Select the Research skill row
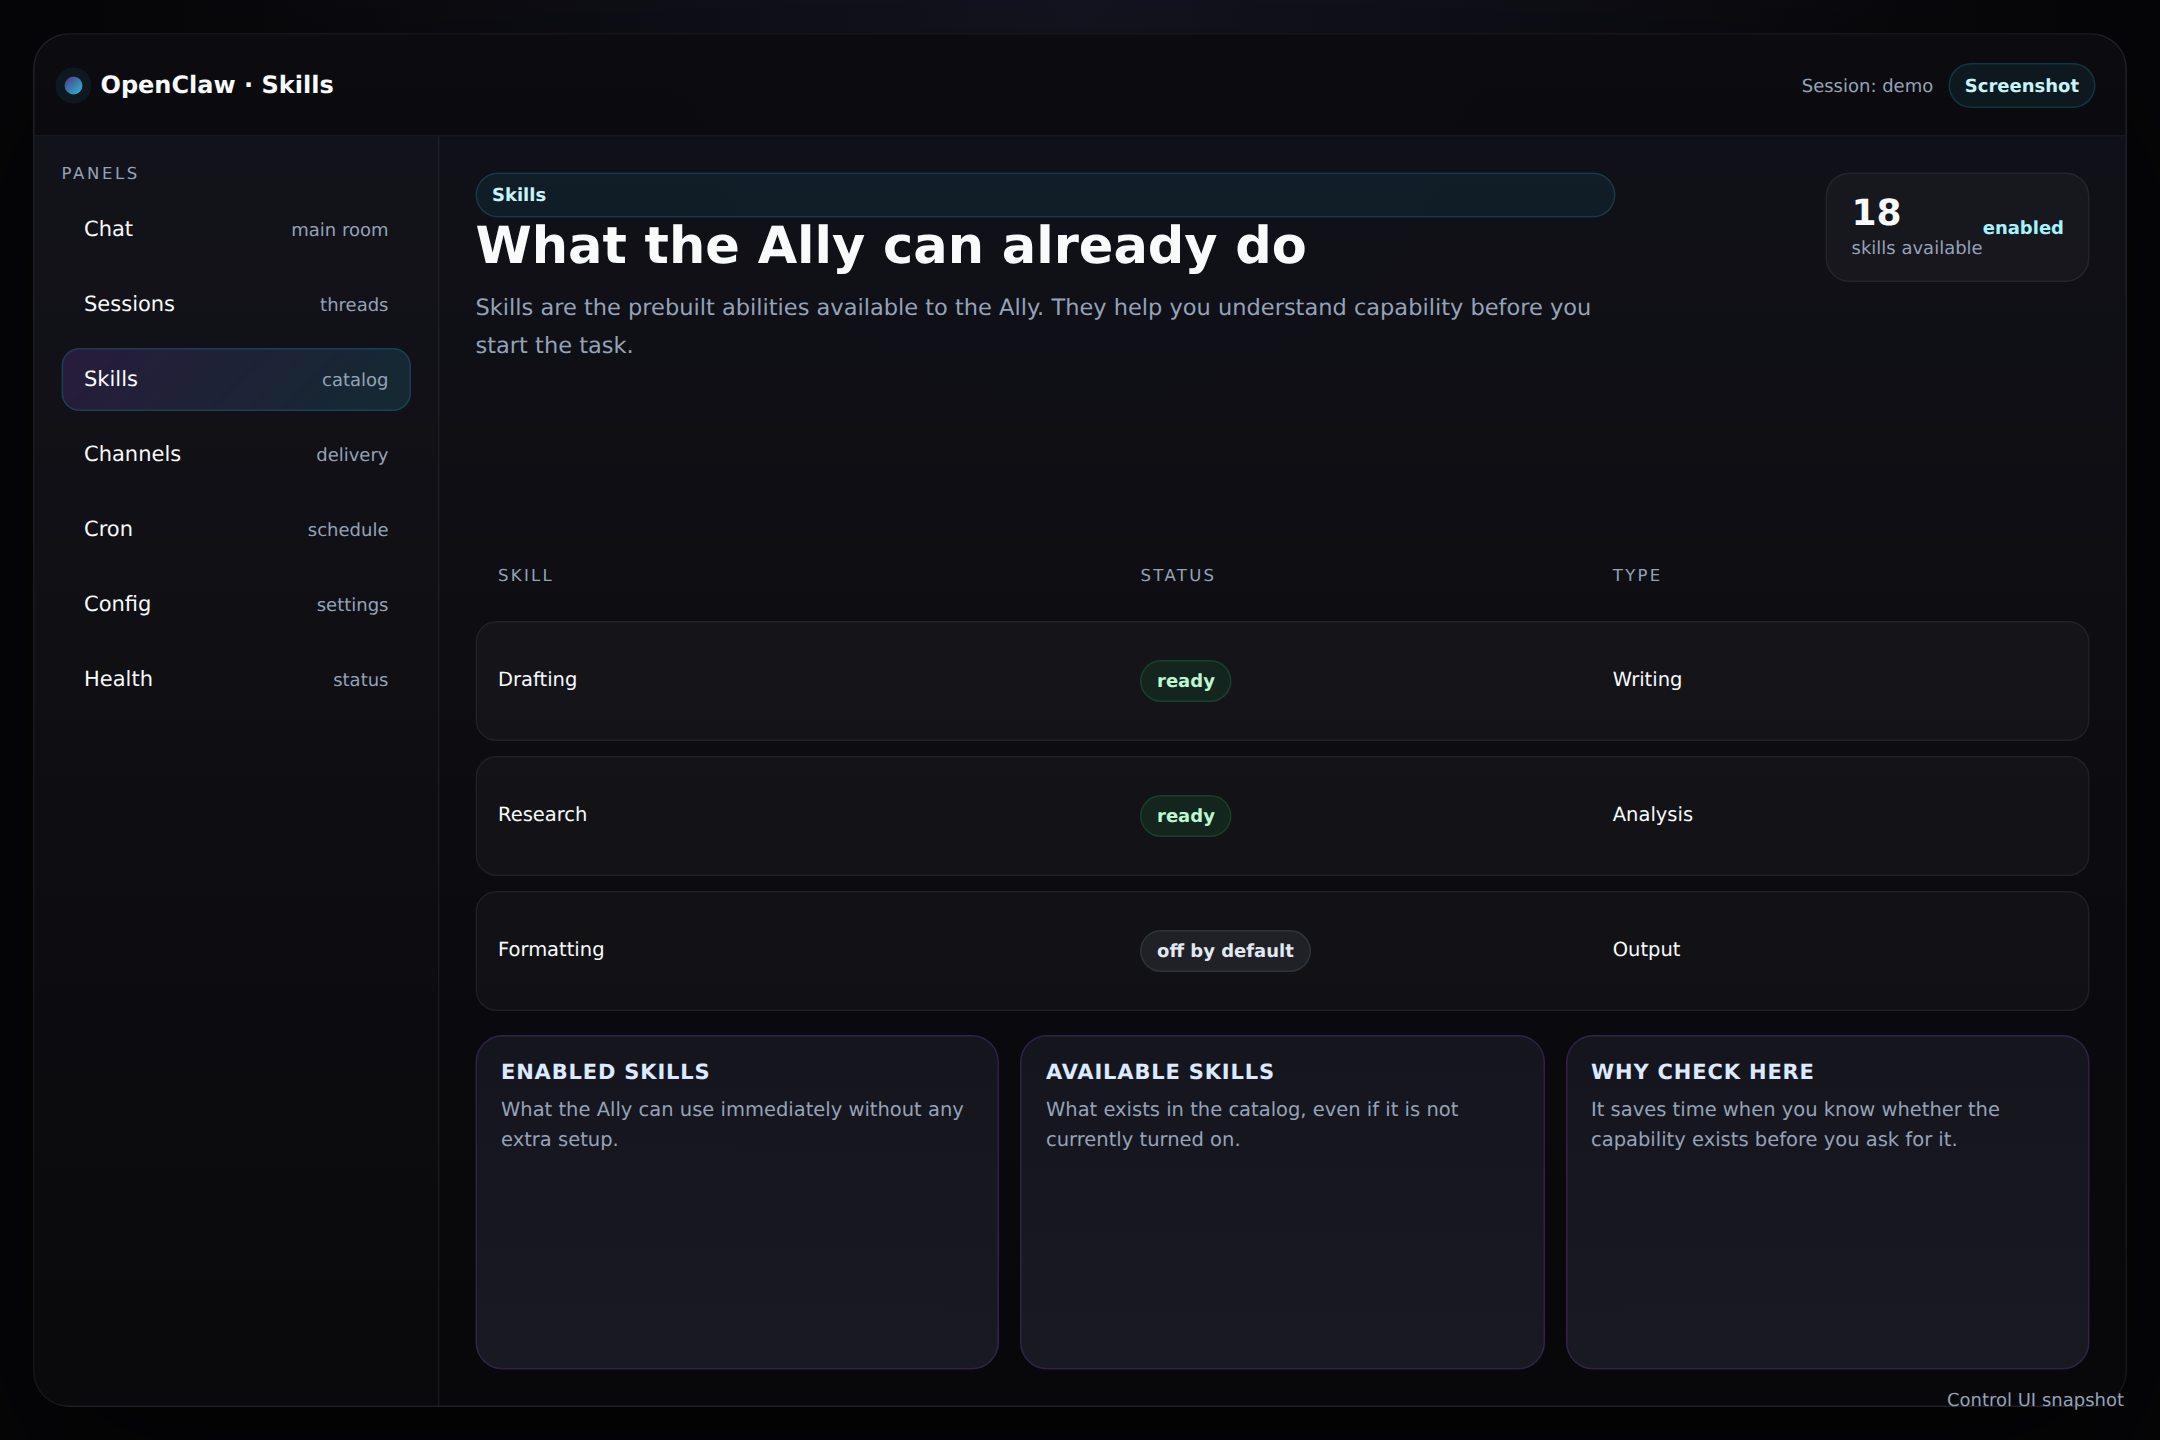This screenshot has height=1440, width=2160. pos(1282,816)
